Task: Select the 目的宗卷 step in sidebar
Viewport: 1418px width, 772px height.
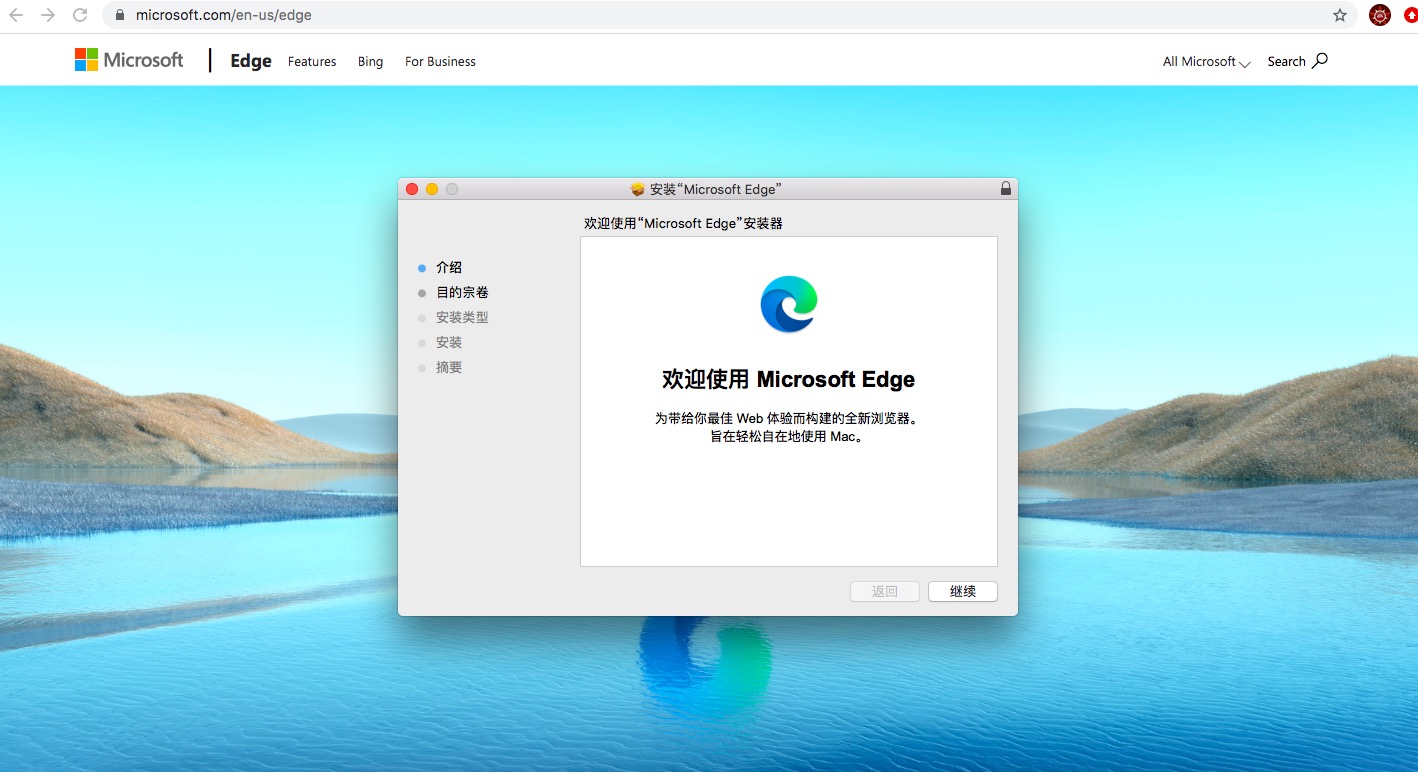Action: point(462,293)
